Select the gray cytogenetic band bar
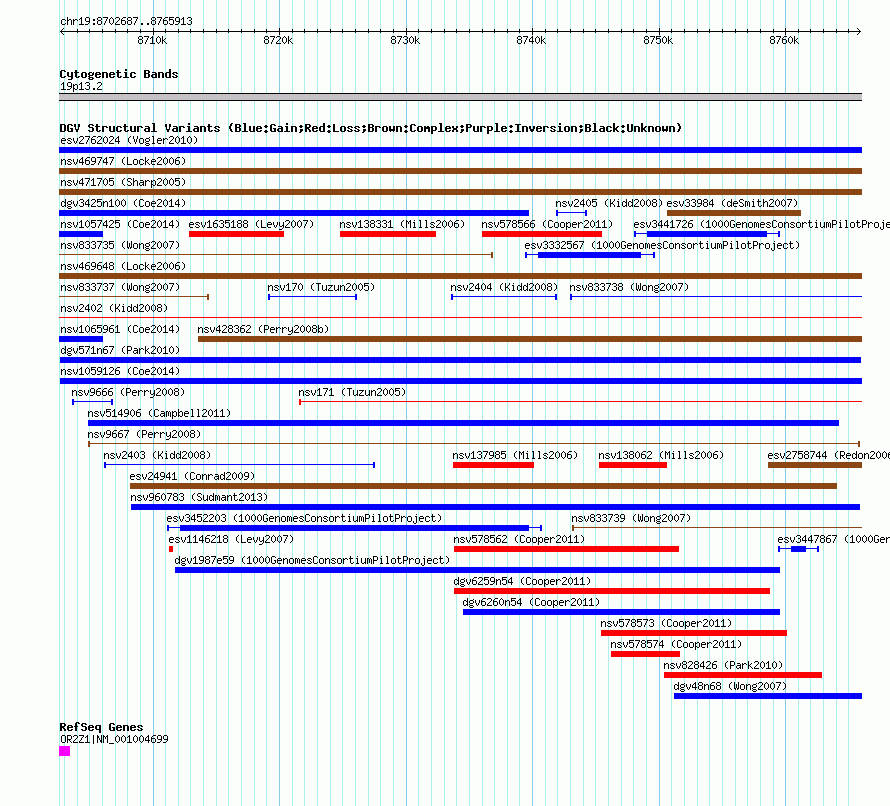This screenshot has width=890, height=806. pos(460,97)
